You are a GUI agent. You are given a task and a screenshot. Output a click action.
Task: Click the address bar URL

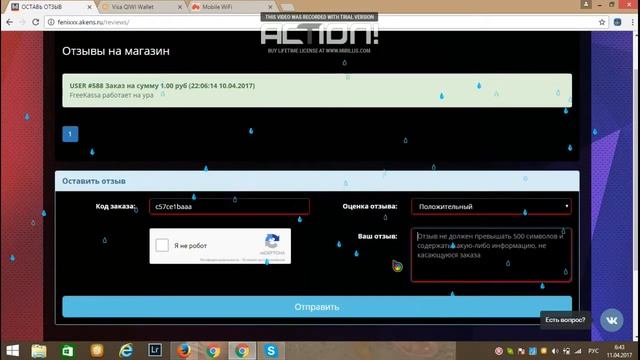(x=93, y=22)
